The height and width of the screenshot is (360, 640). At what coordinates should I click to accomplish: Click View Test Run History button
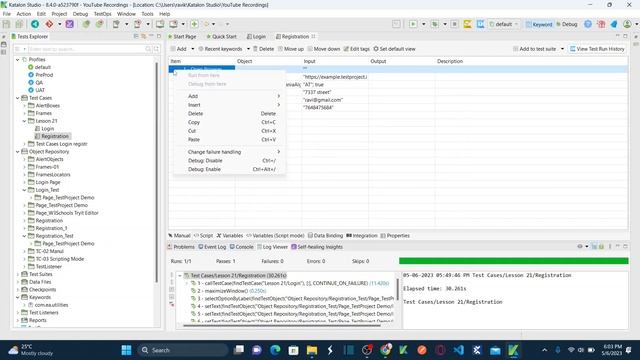pos(597,49)
